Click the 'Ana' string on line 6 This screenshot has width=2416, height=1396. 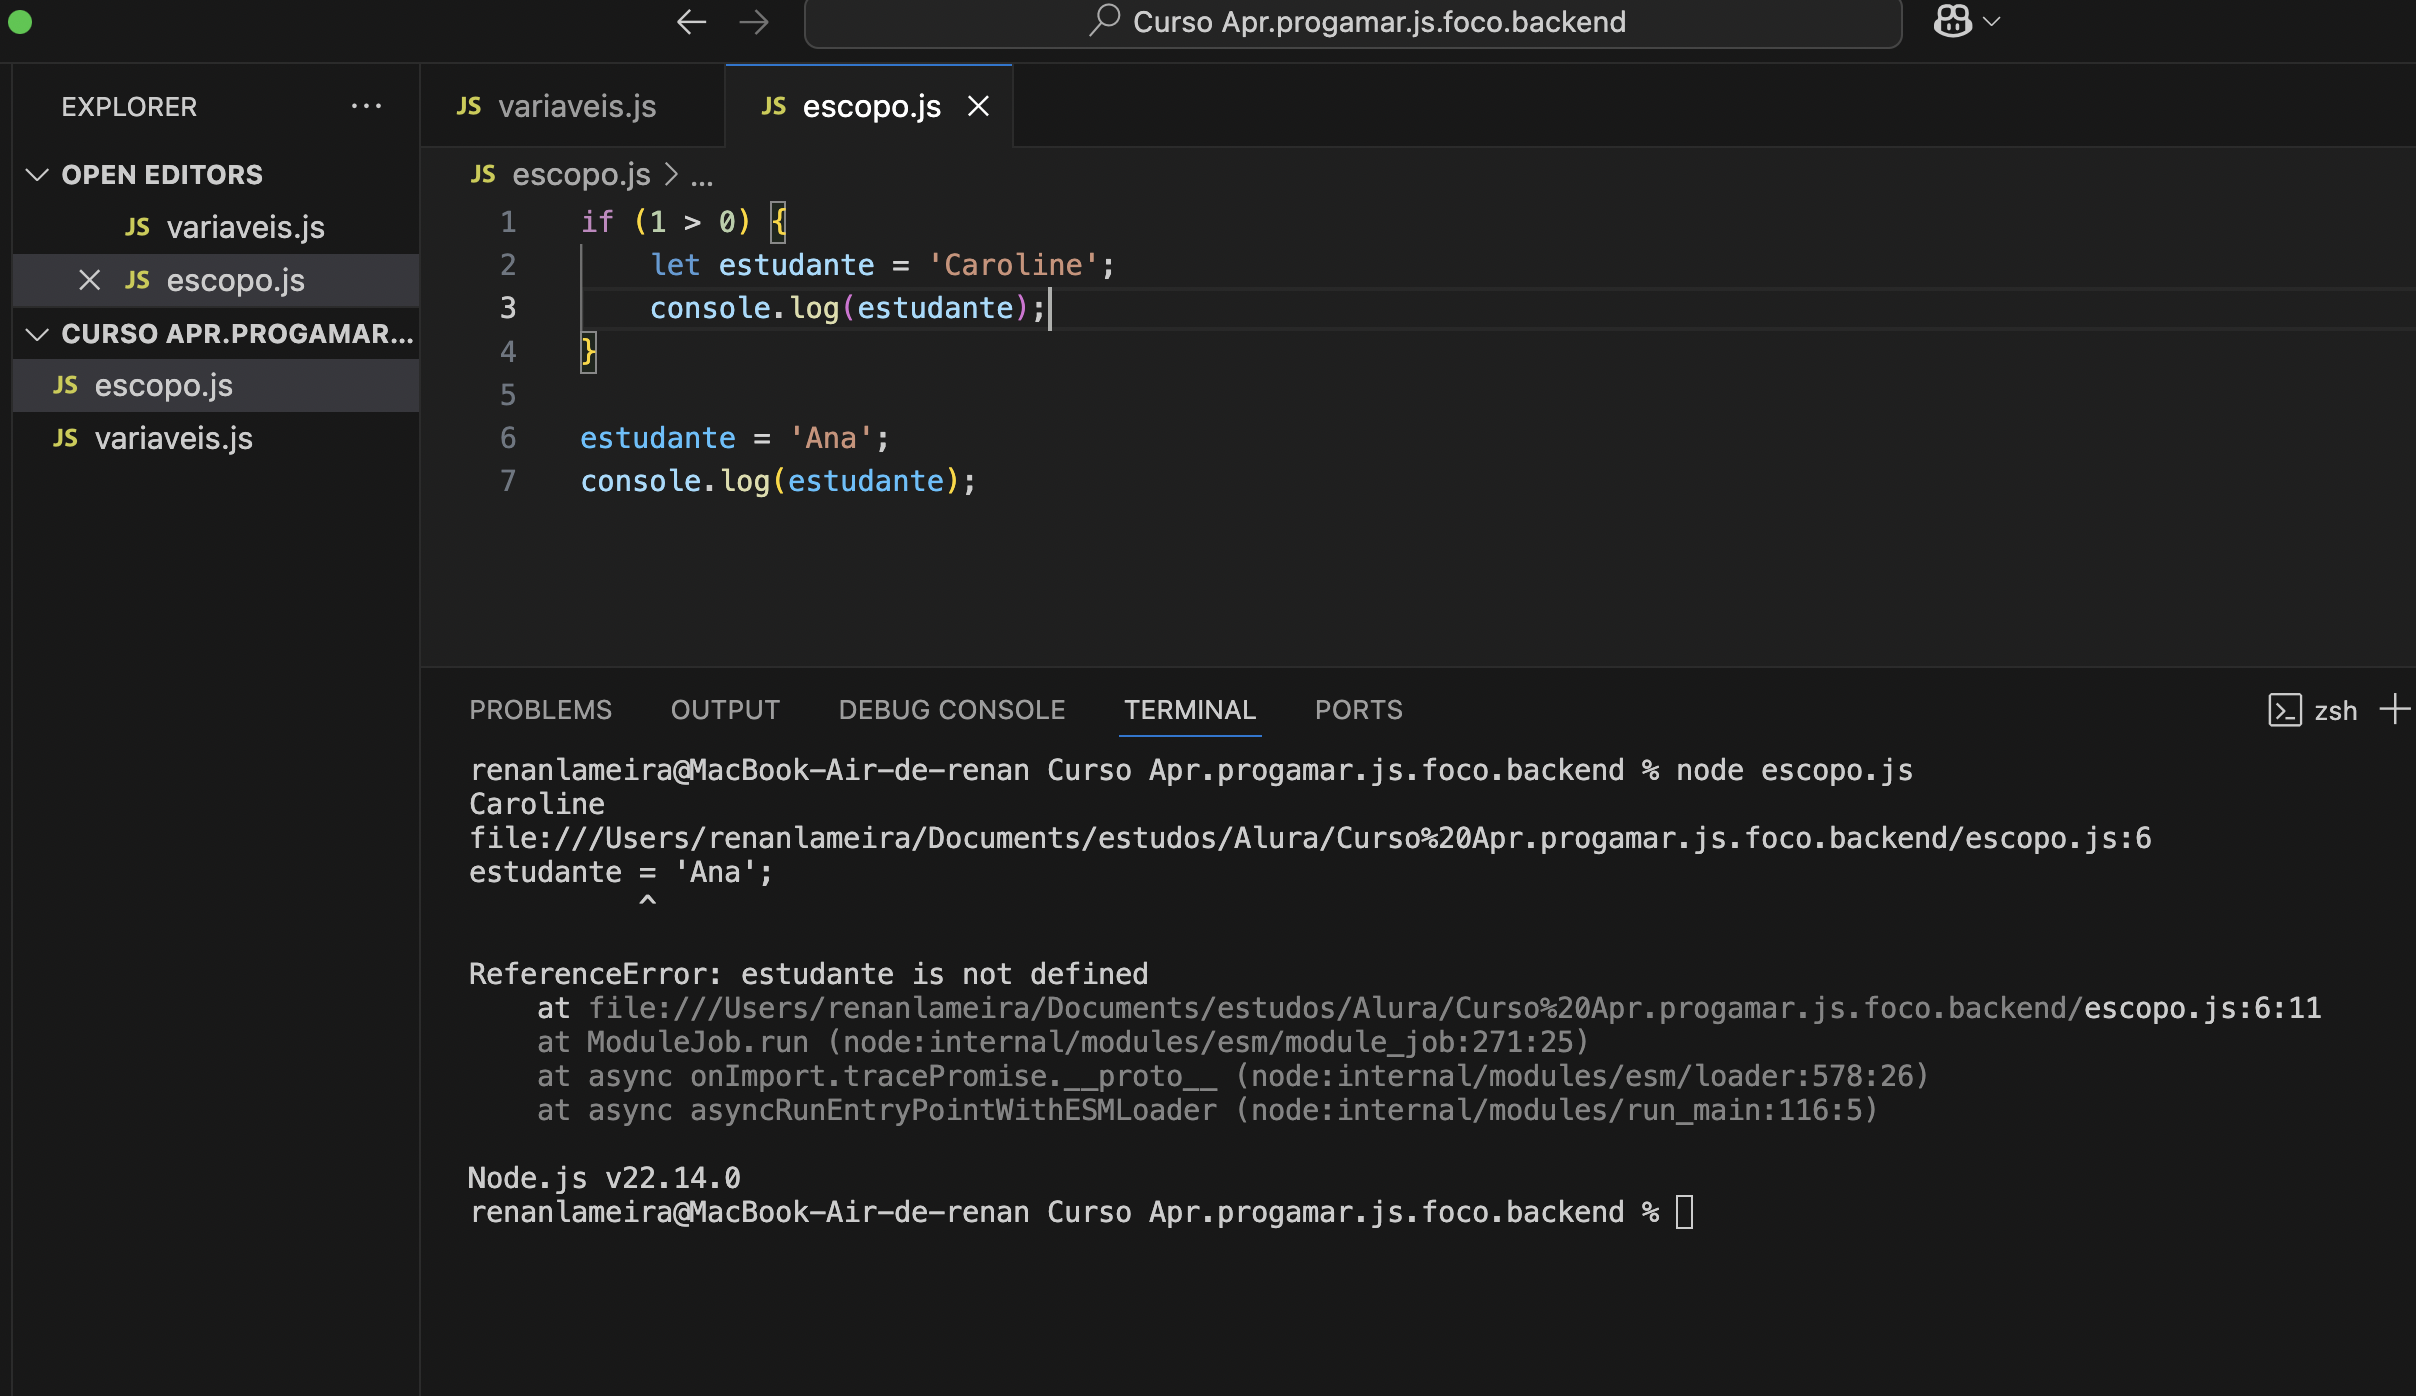[830, 438]
